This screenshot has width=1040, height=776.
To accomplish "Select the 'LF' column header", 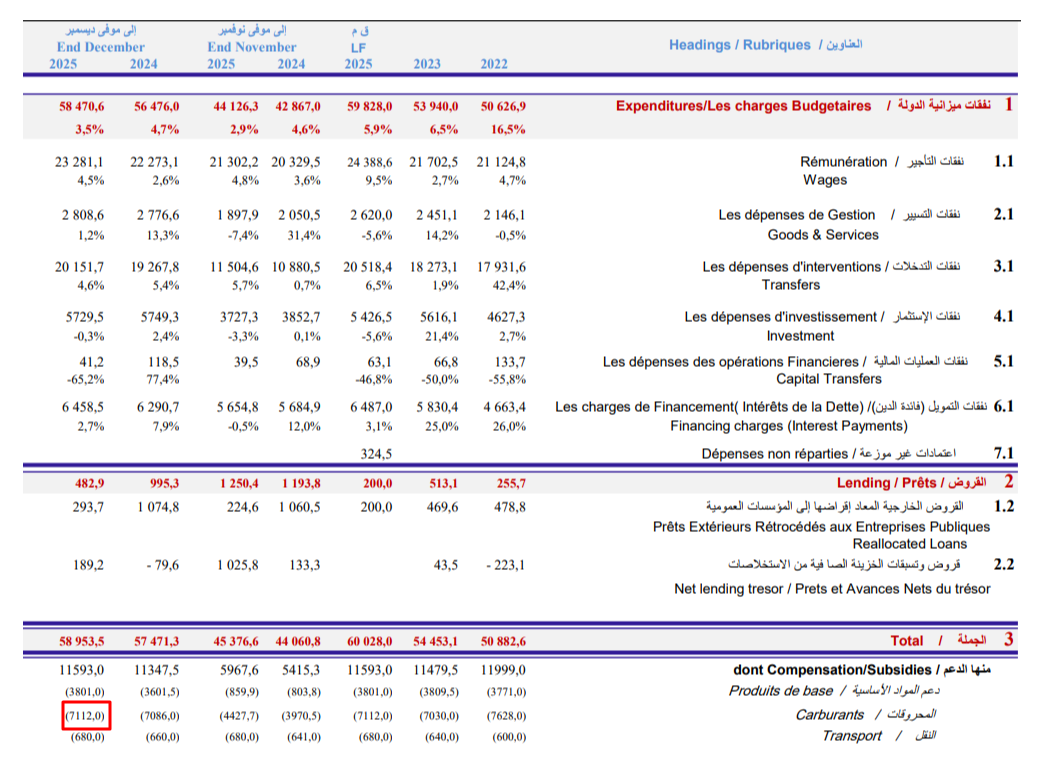I will point(358,47).
